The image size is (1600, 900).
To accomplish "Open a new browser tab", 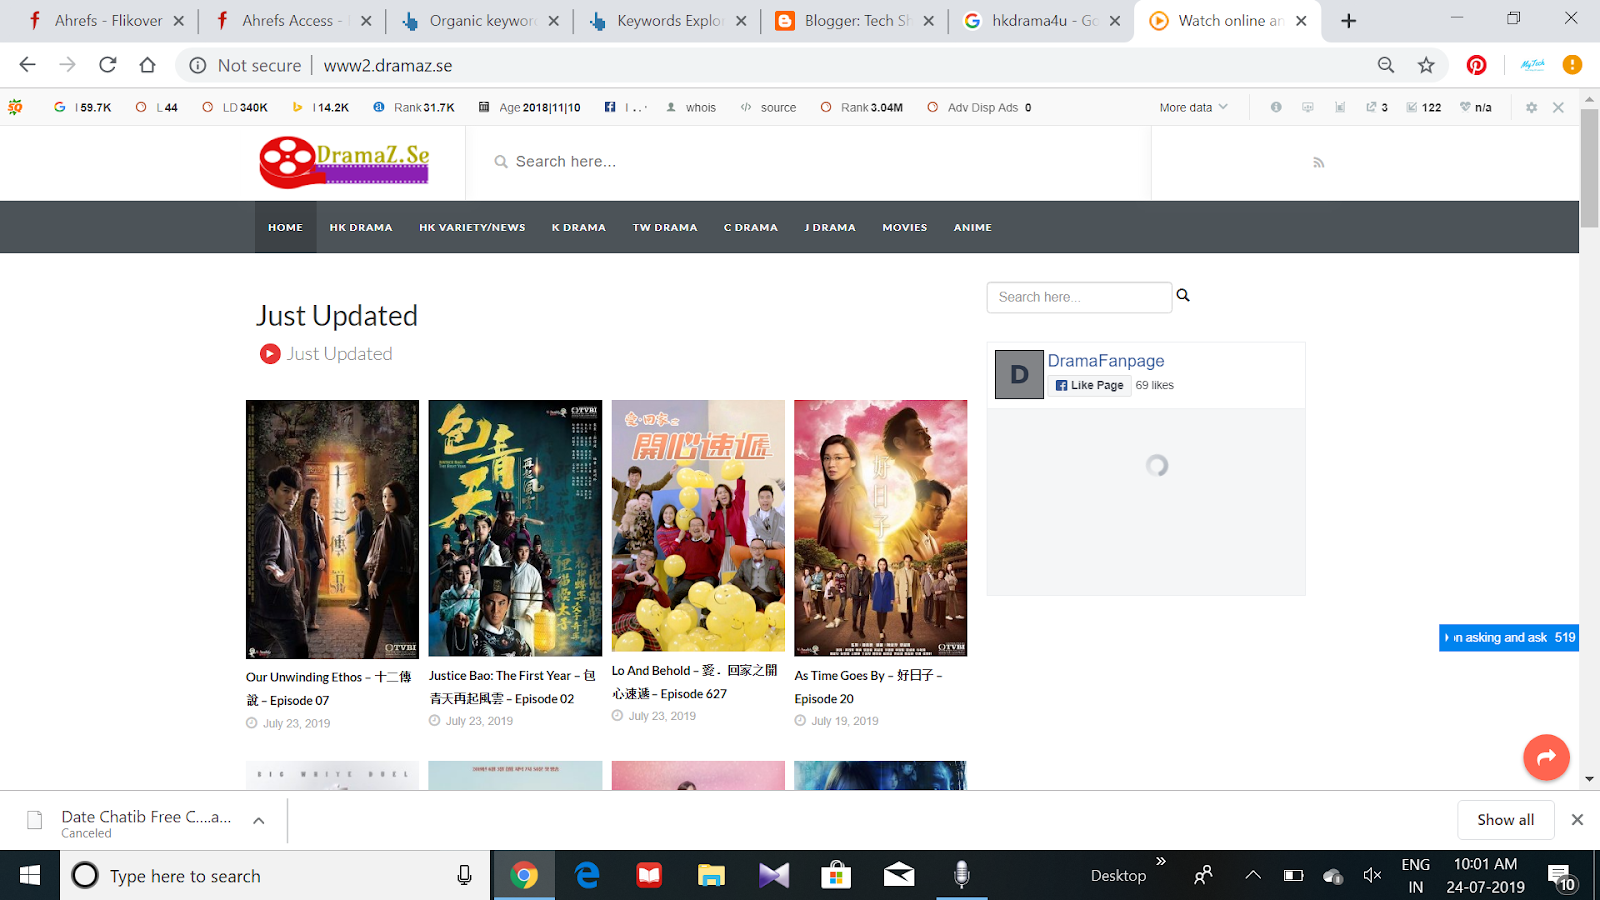I will [x=1348, y=21].
